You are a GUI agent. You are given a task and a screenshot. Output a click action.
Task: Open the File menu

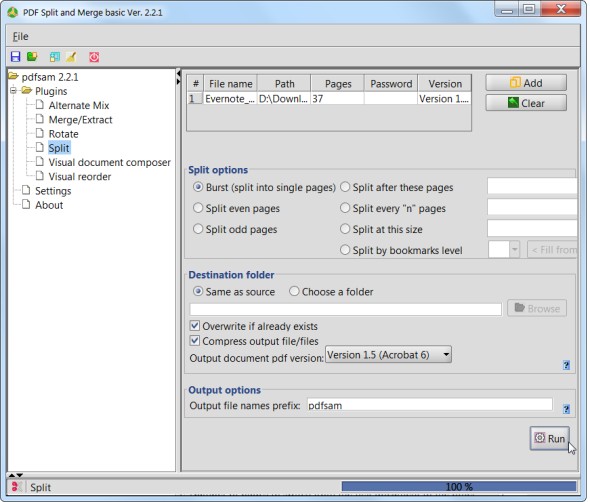pyautogui.click(x=20, y=37)
